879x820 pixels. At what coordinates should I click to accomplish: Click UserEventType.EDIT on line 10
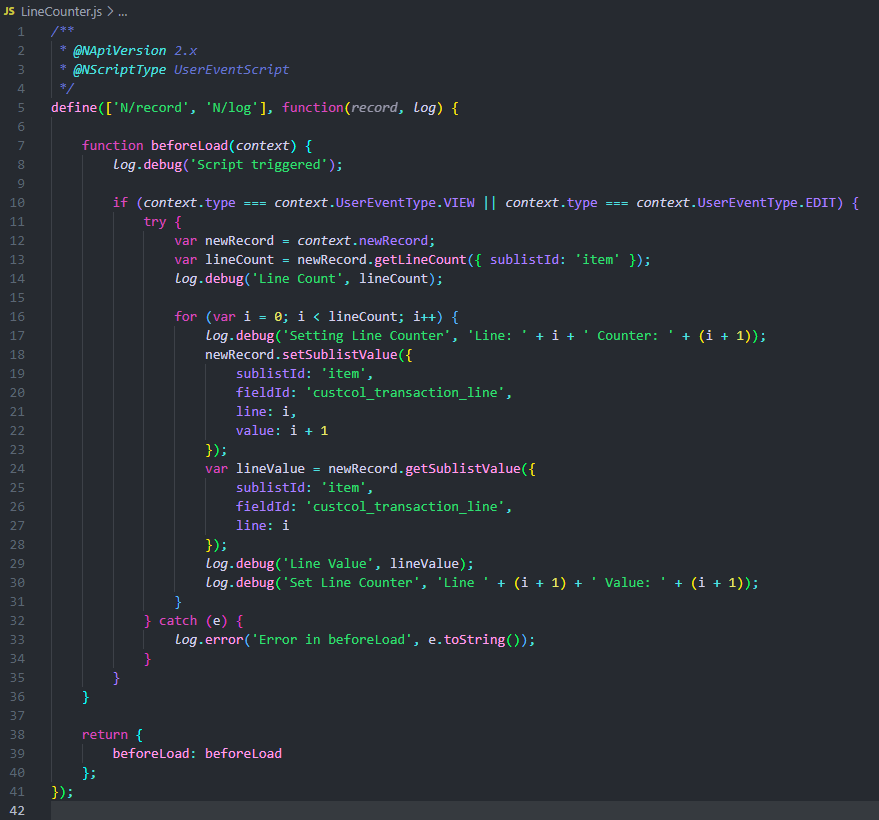[x=766, y=203]
